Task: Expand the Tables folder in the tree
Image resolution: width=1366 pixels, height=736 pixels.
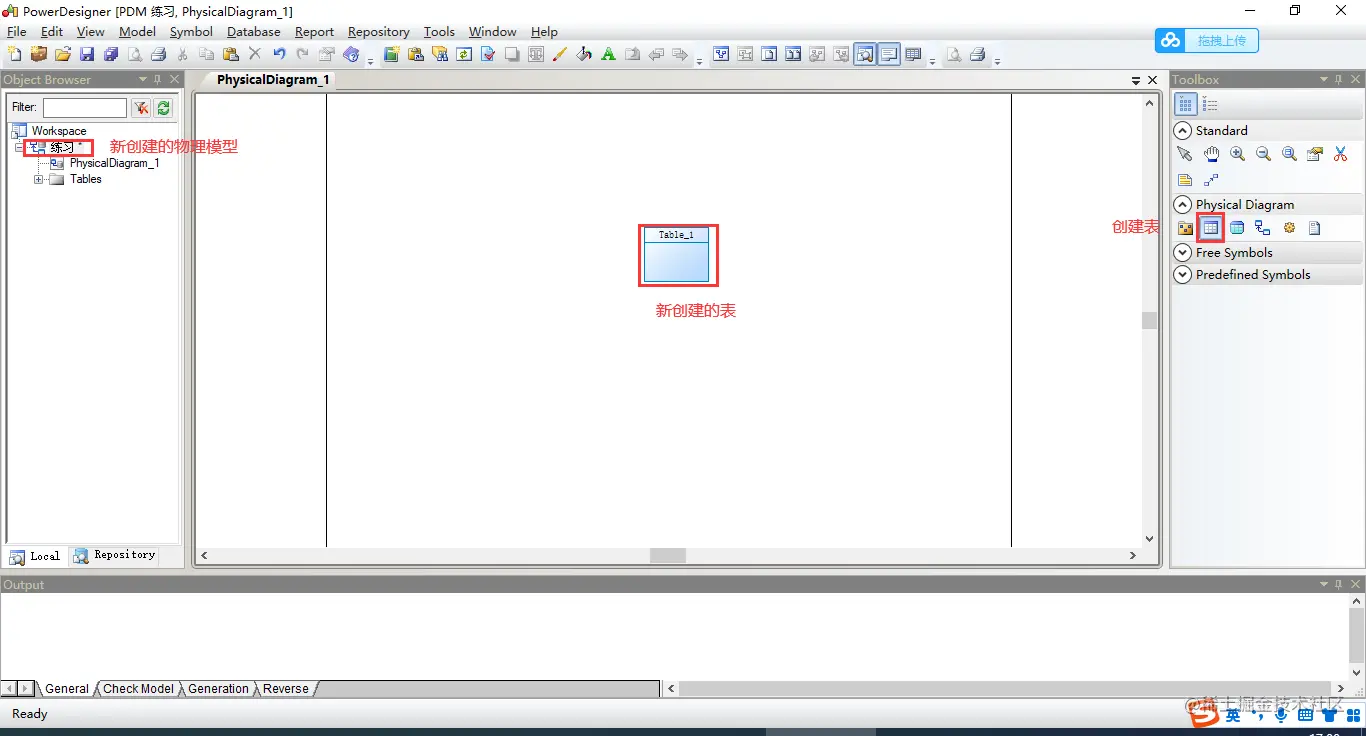Action: [39, 180]
